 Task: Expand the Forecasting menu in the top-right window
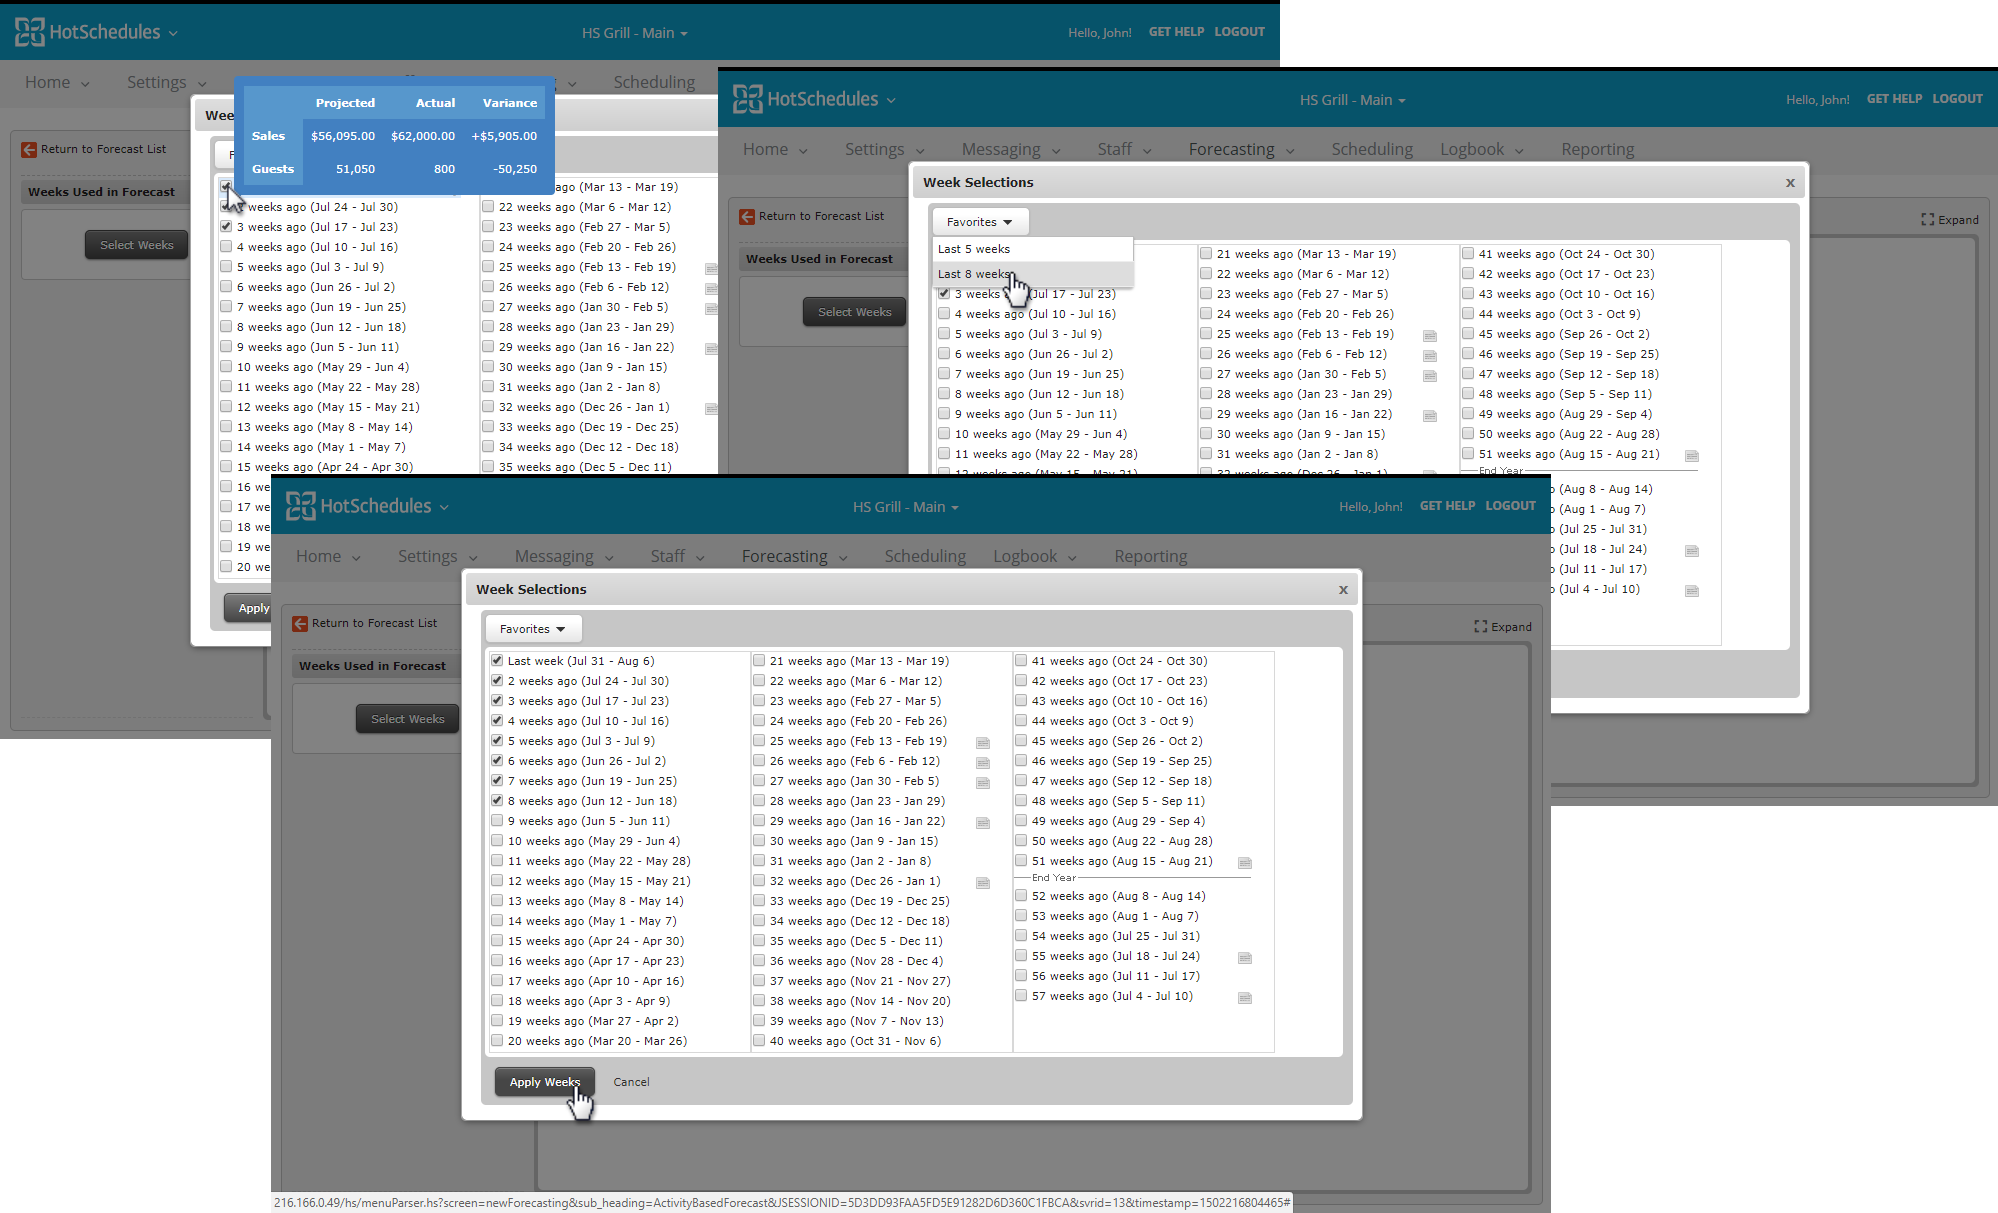coord(1242,149)
